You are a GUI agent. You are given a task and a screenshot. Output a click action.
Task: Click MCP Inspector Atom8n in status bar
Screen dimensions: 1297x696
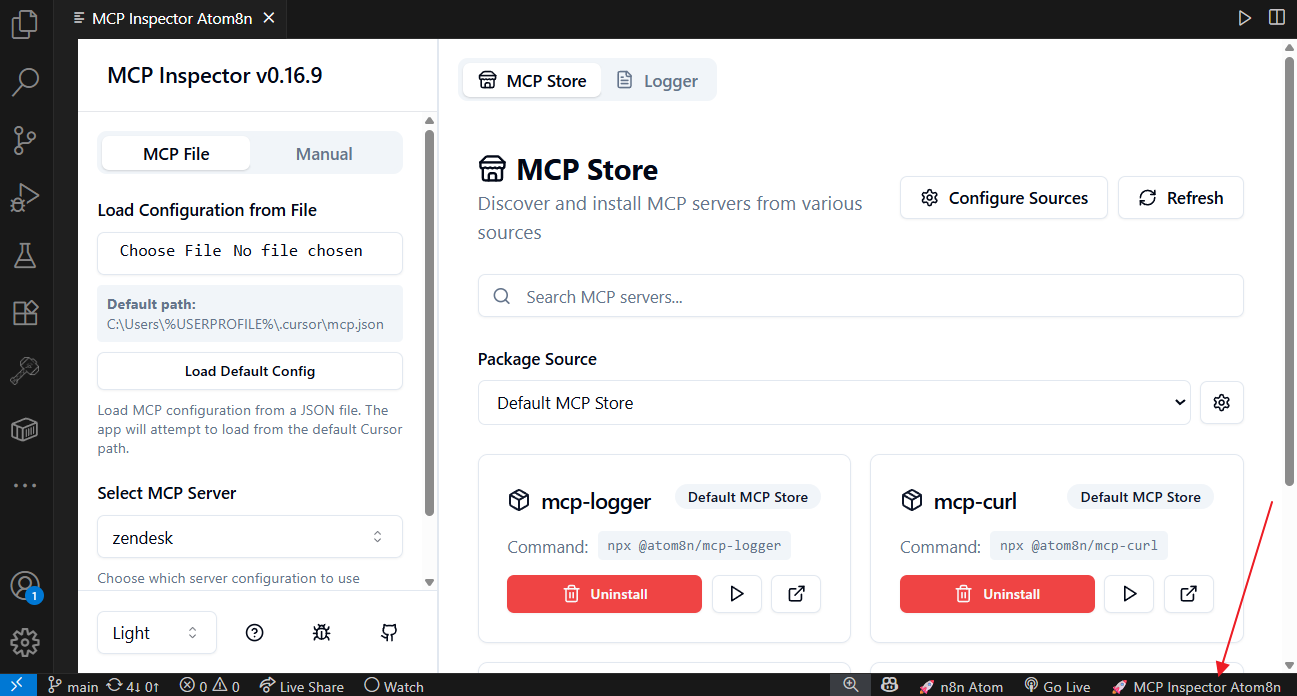[x=1196, y=686]
